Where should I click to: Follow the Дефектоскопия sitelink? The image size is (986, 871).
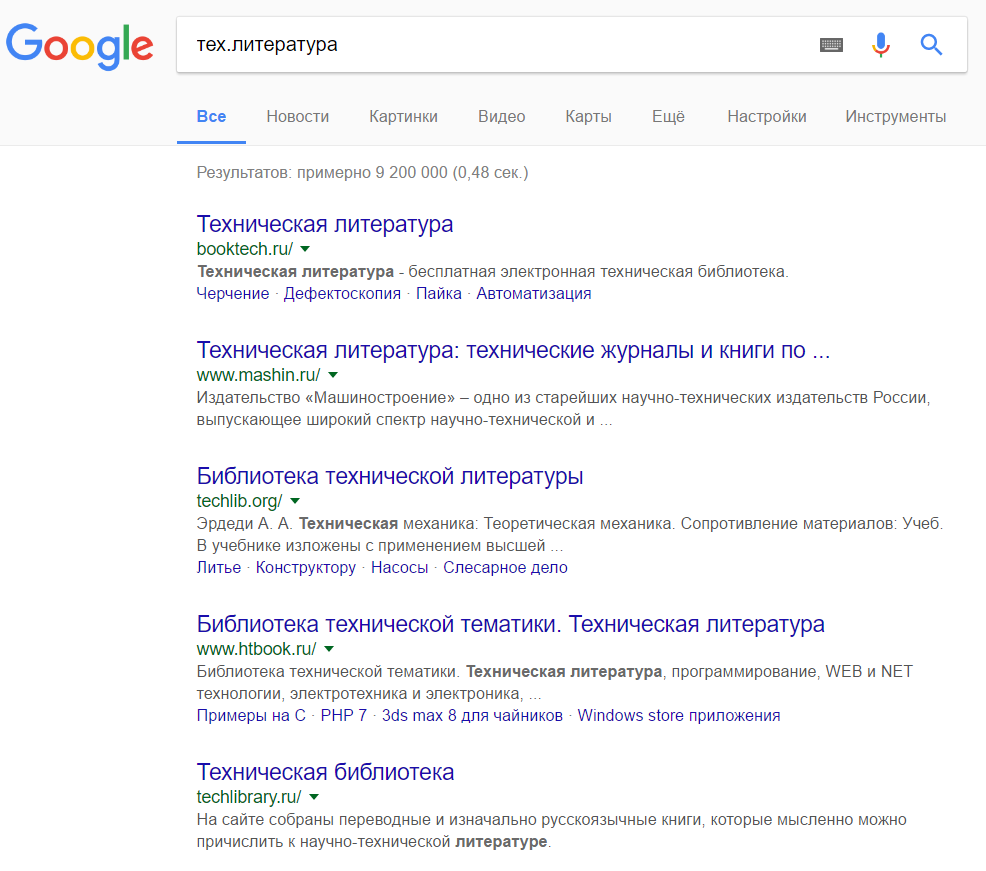tap(342, 294)
